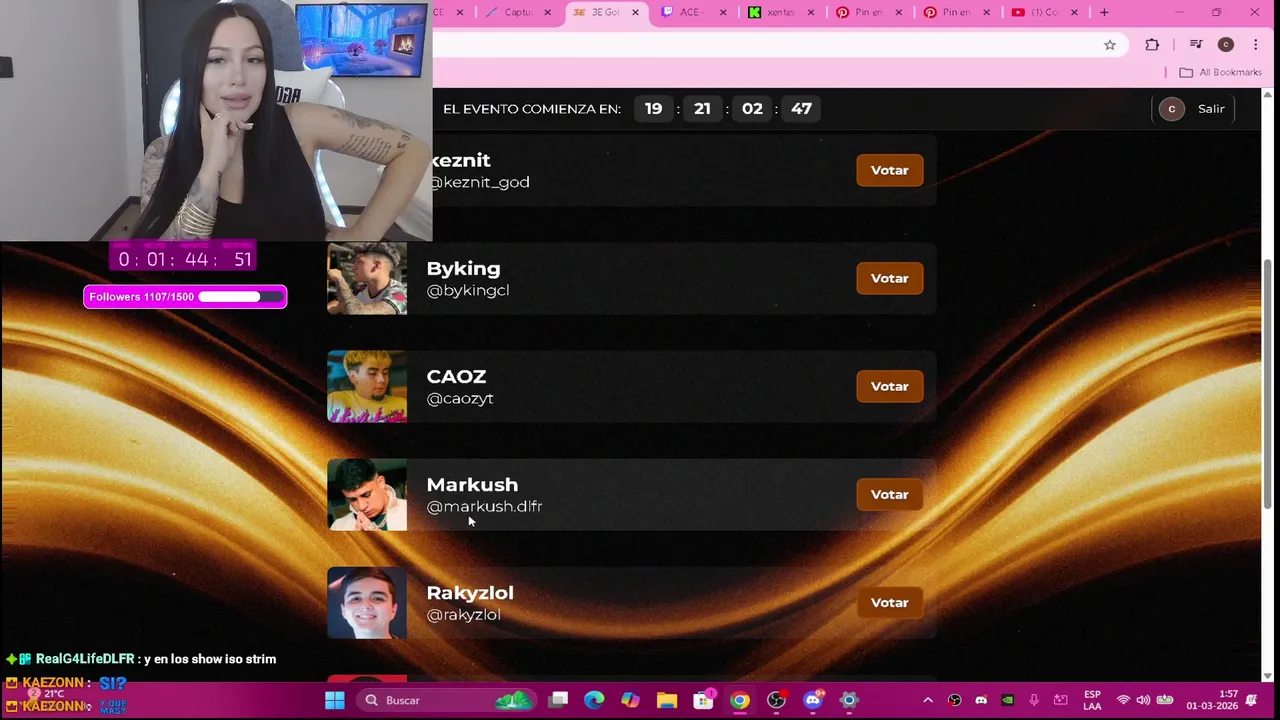The image size is (1280, 720).
Task: Open CAOZ's profile photo
Action: pyautogui.click(x=367, y=386)
